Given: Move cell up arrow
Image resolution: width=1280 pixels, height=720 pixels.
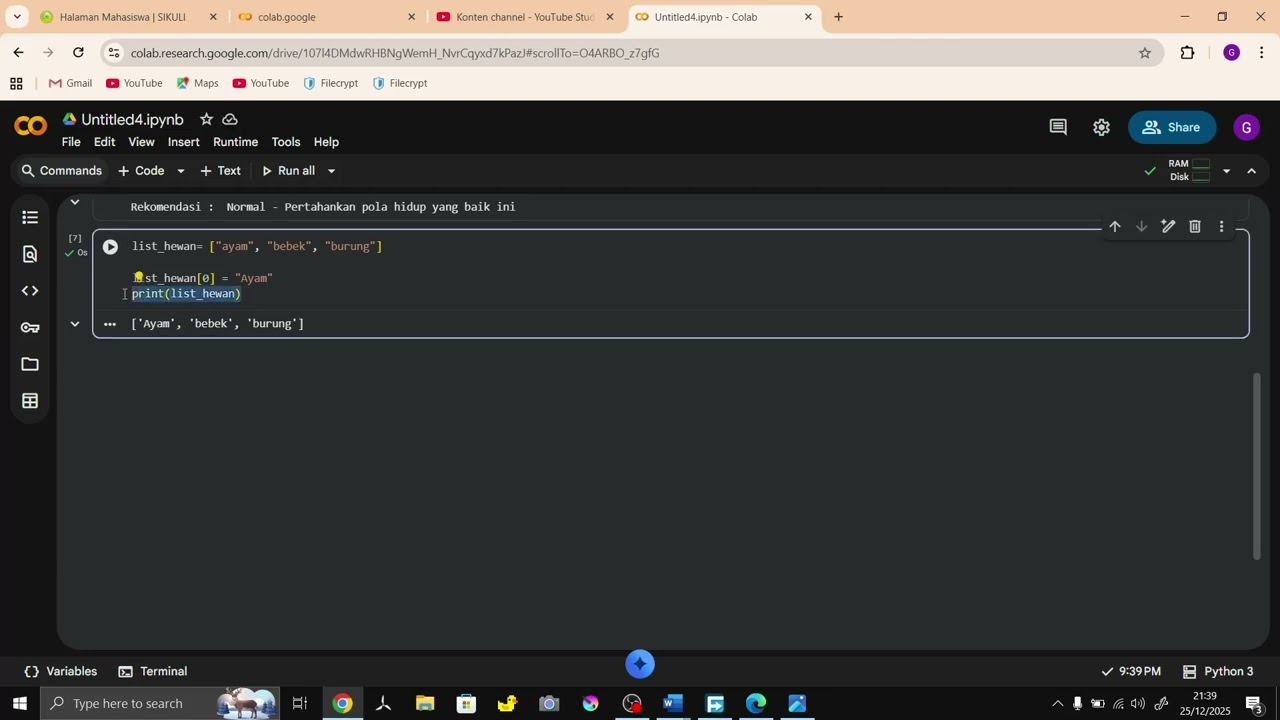Looking at the screenshot, I should [1115, 227].
